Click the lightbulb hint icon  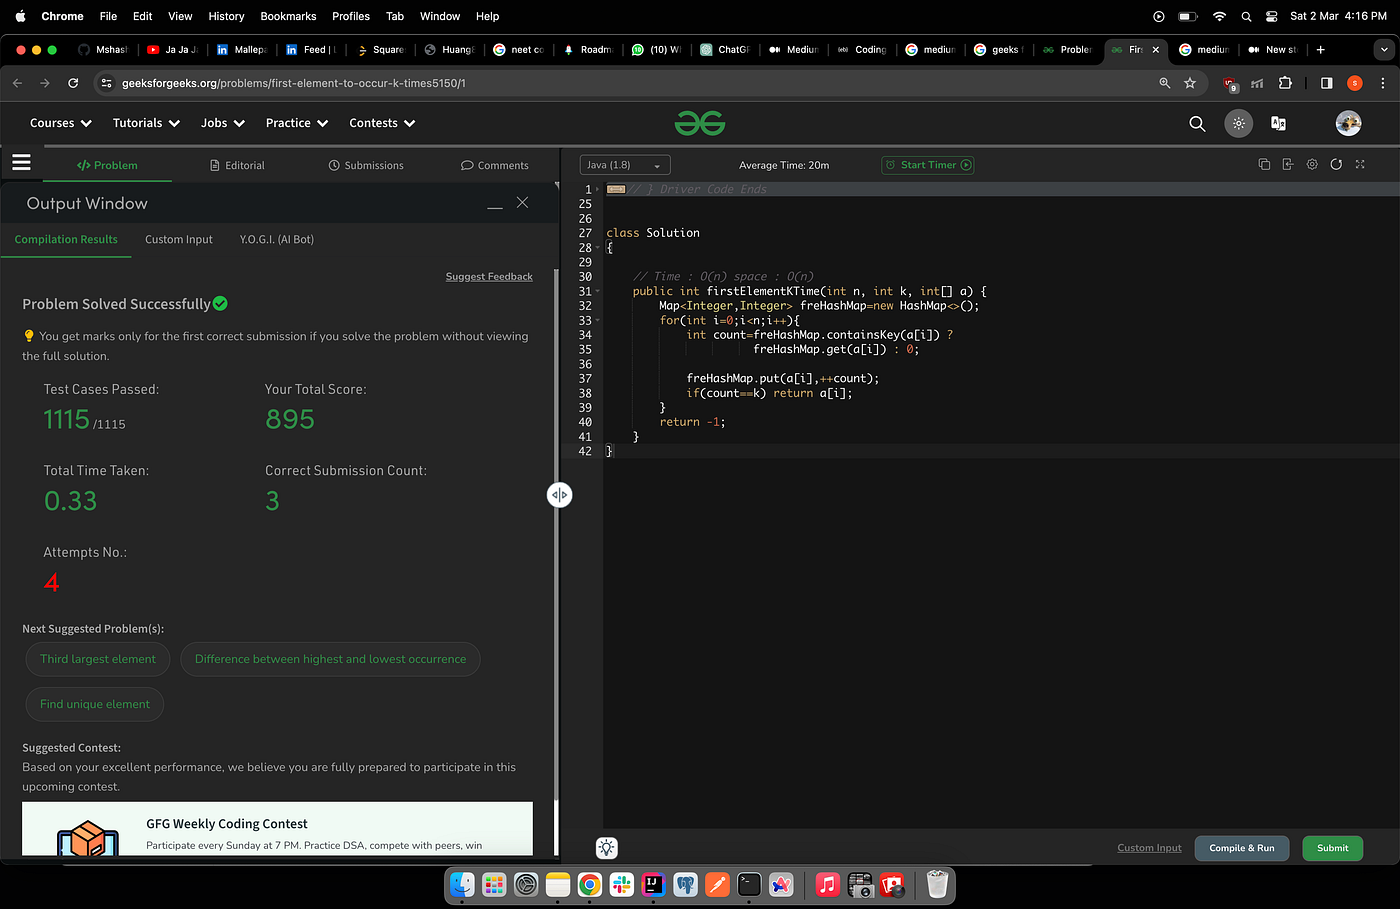(x=607, y=848)
